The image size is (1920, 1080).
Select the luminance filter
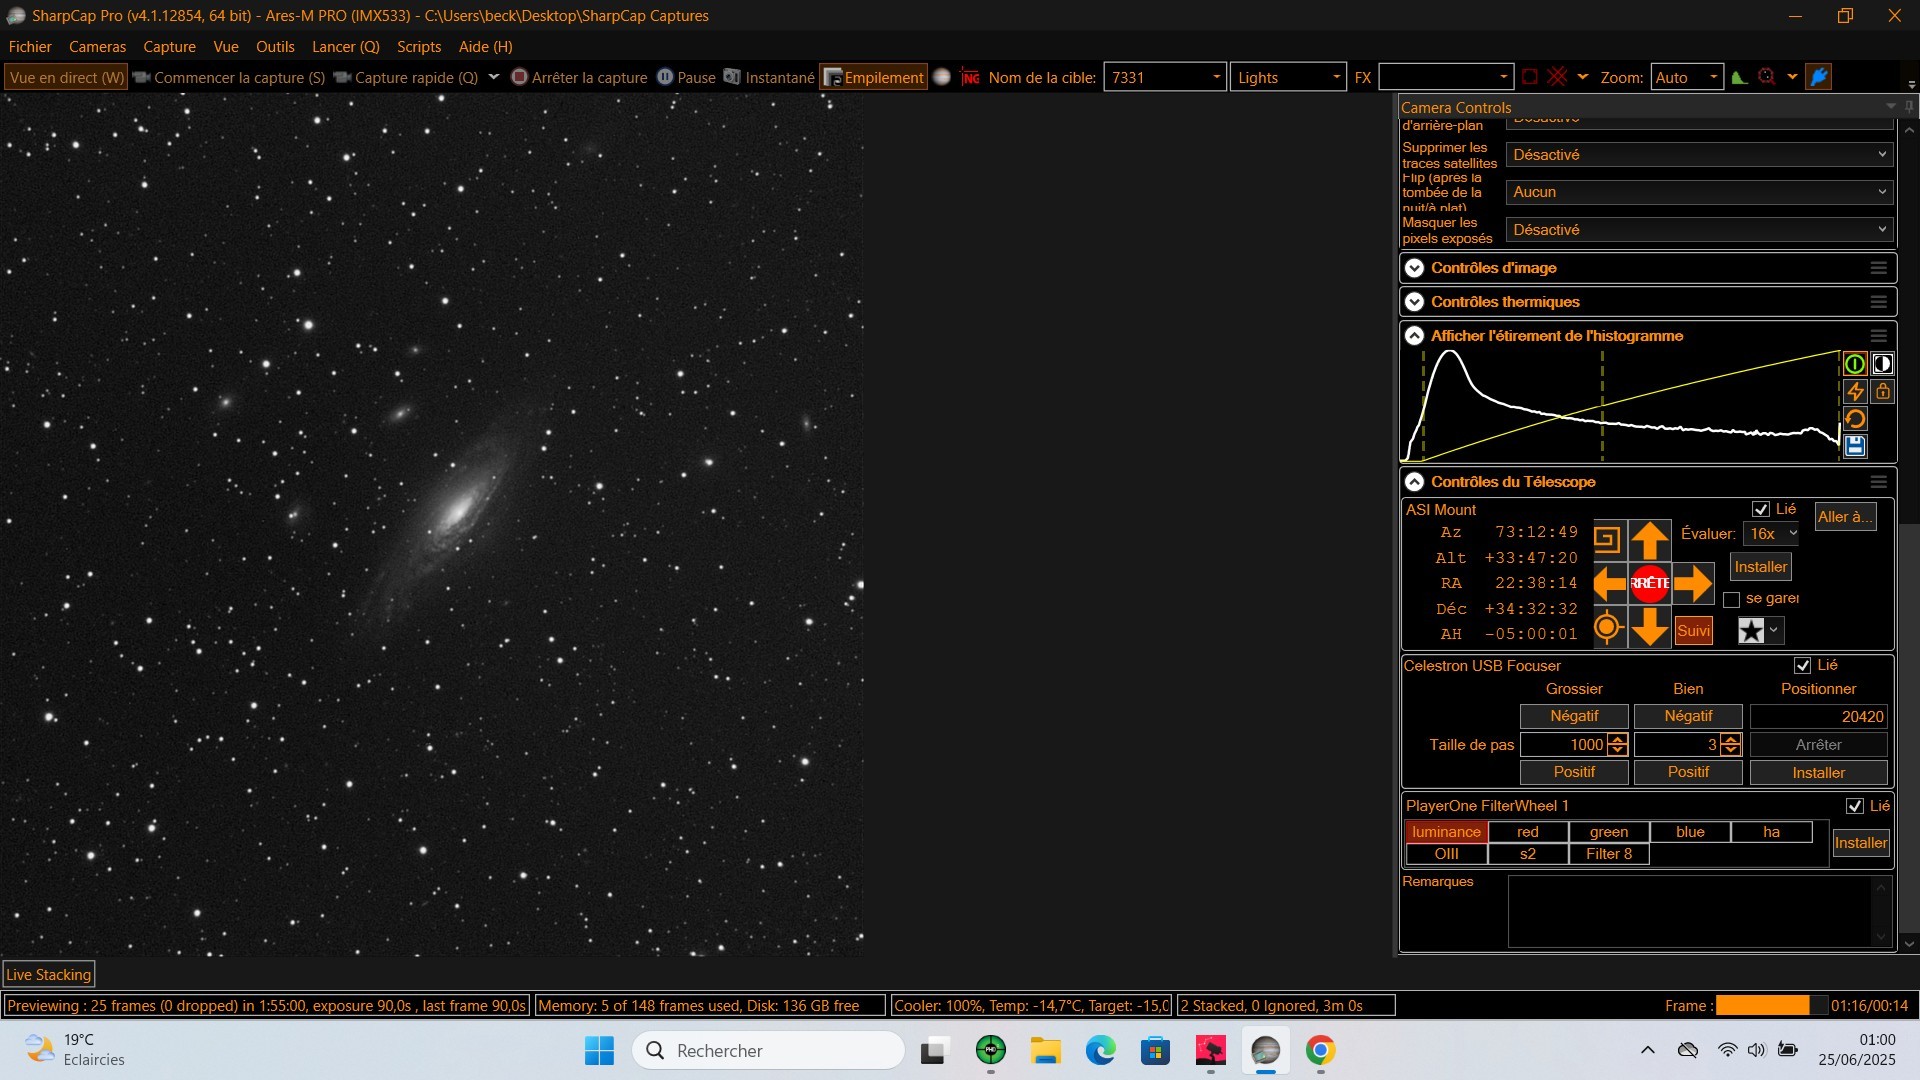click(1446, 832)
